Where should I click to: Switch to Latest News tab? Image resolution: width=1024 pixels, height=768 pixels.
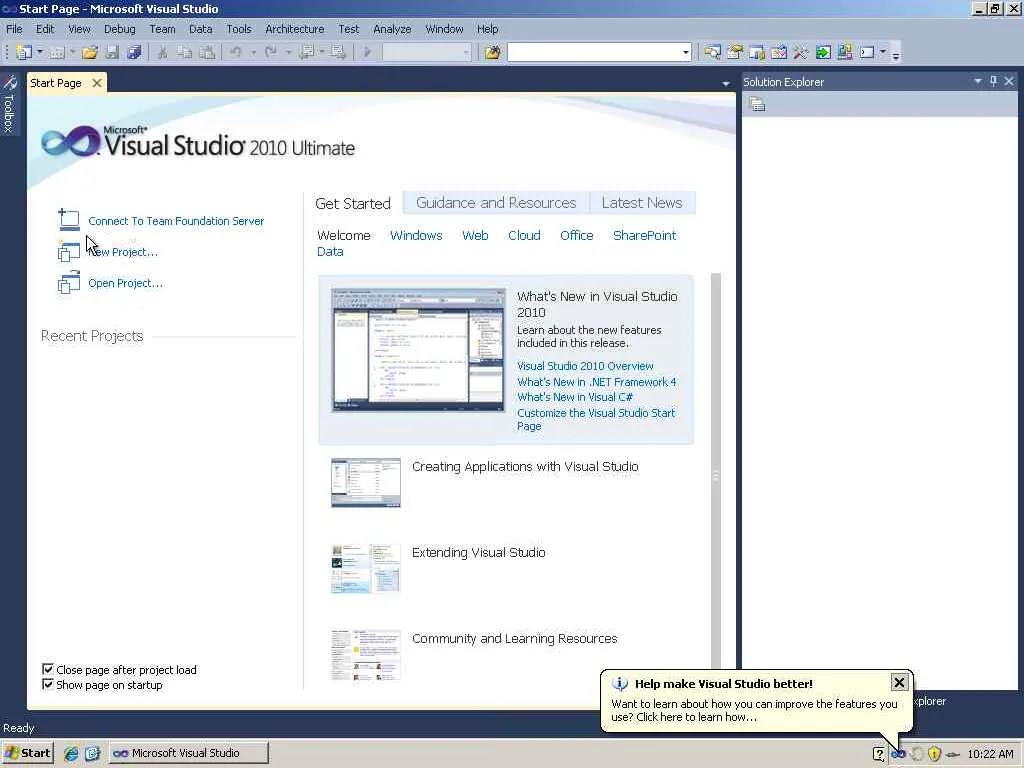pos(642,202)
